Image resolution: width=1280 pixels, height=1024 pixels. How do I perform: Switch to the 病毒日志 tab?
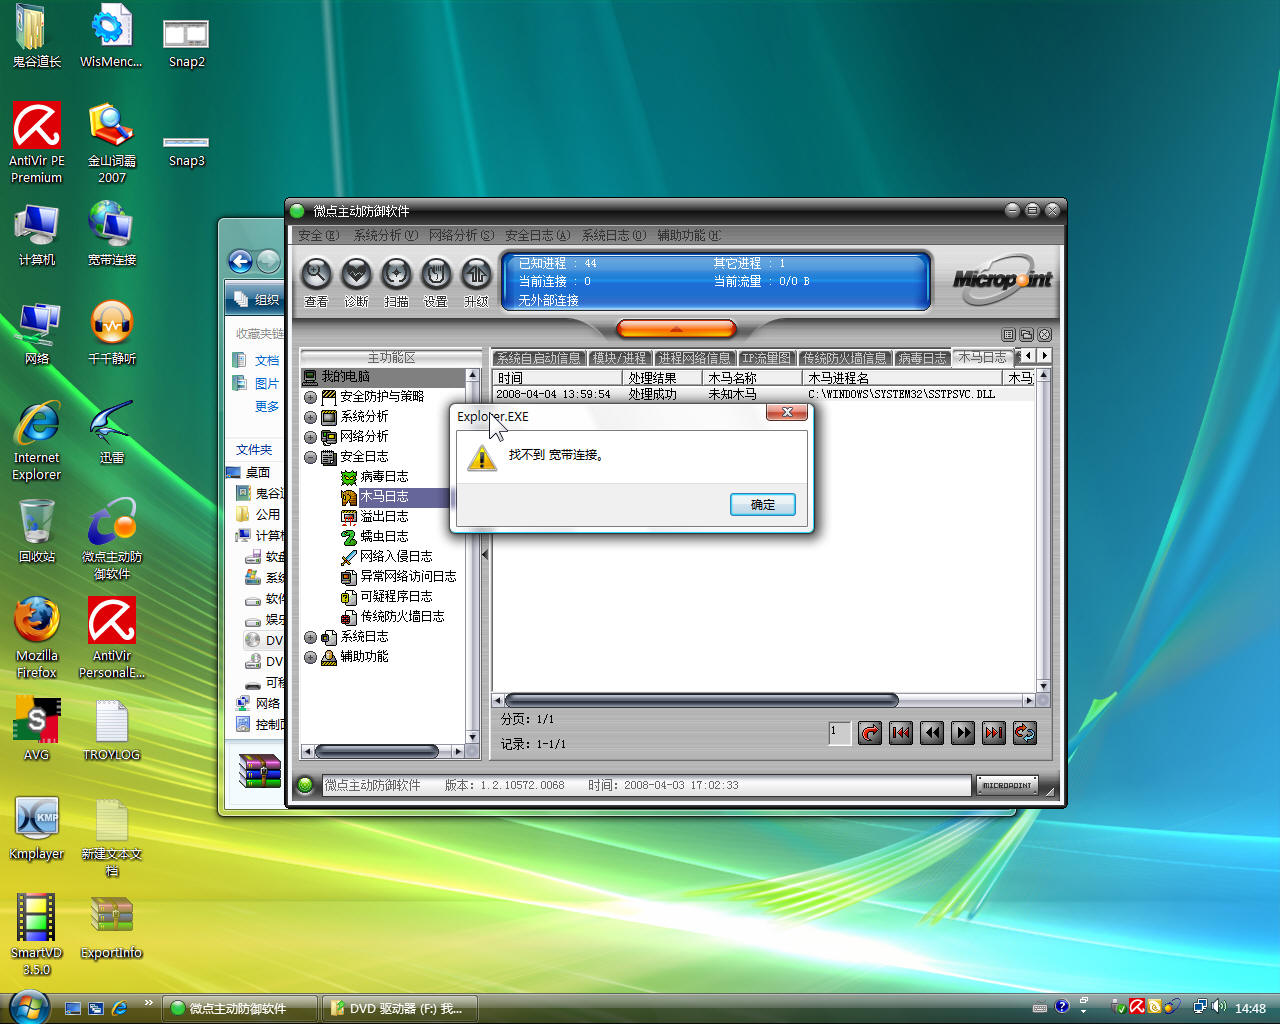coord(921,358)
